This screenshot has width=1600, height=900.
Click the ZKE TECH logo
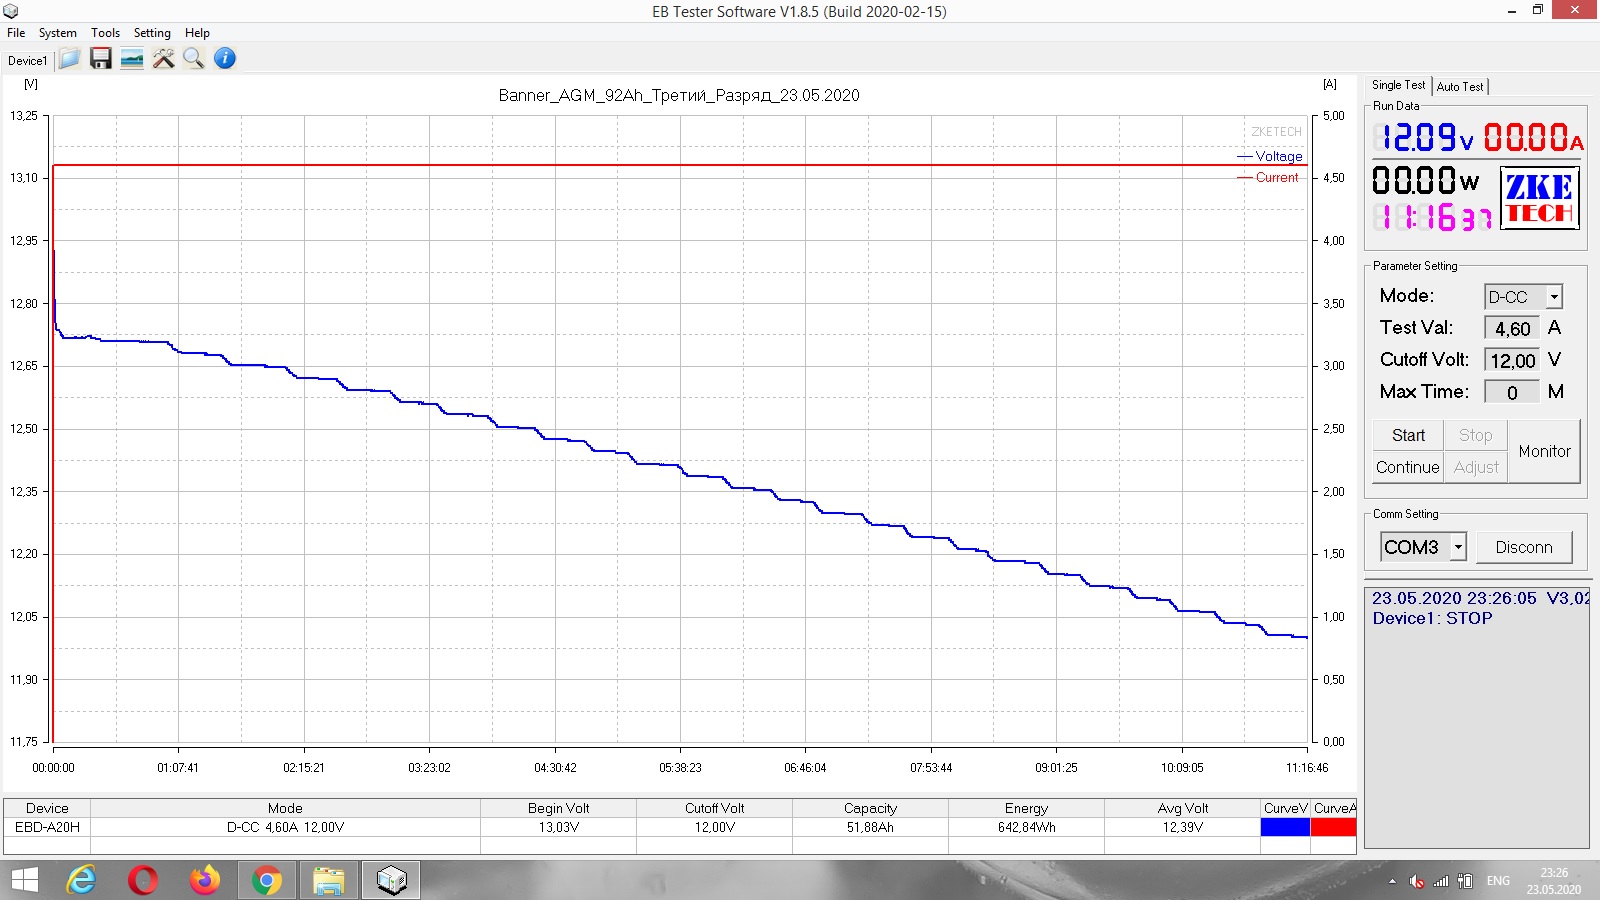coord(1539,198)
